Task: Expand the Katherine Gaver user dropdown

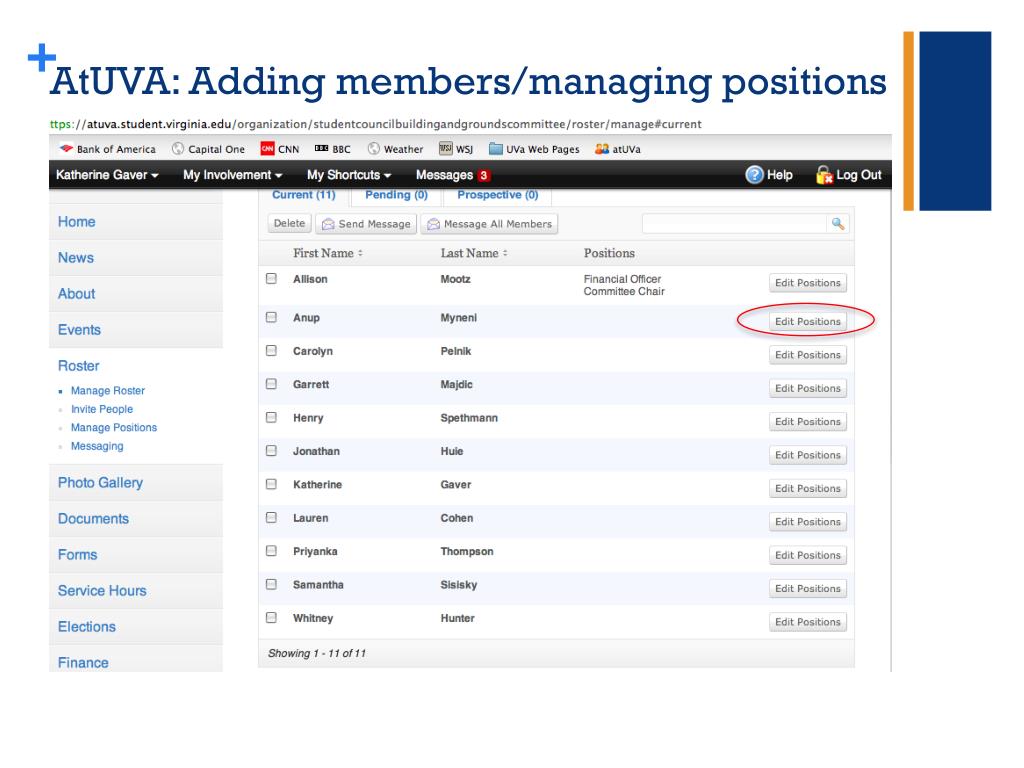Action: coord(107,175)
